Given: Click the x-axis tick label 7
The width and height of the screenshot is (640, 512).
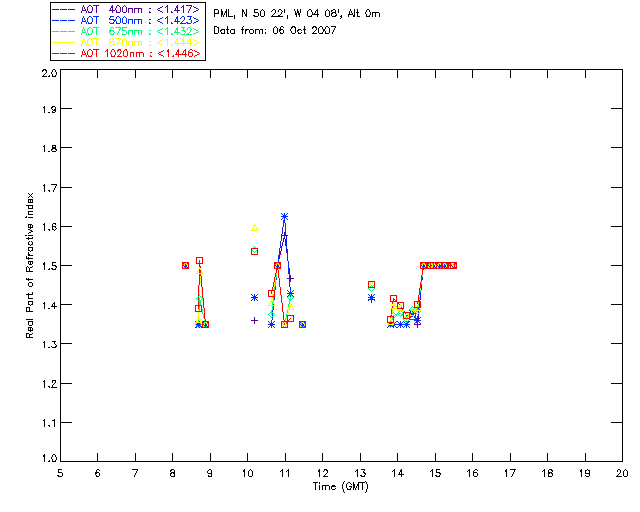Looking at the screenshot, I should click(135, 473).
